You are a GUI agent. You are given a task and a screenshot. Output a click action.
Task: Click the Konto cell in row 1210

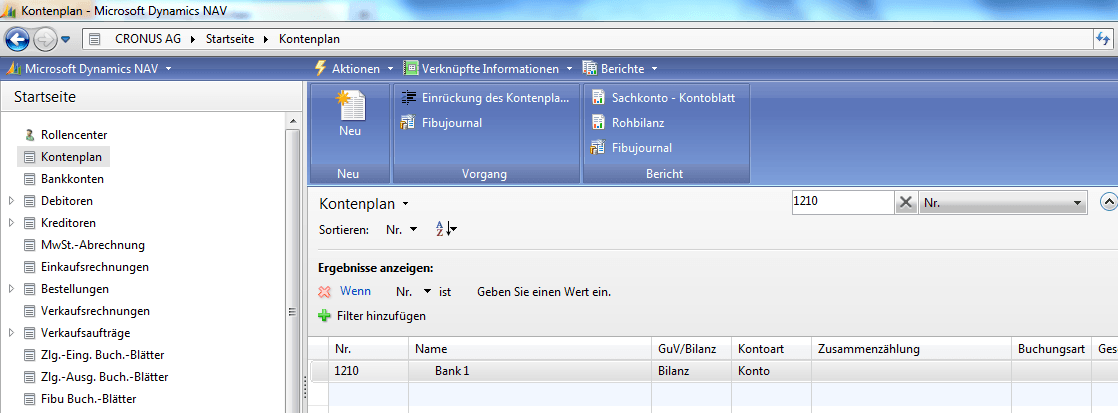(x=771, y=371)
